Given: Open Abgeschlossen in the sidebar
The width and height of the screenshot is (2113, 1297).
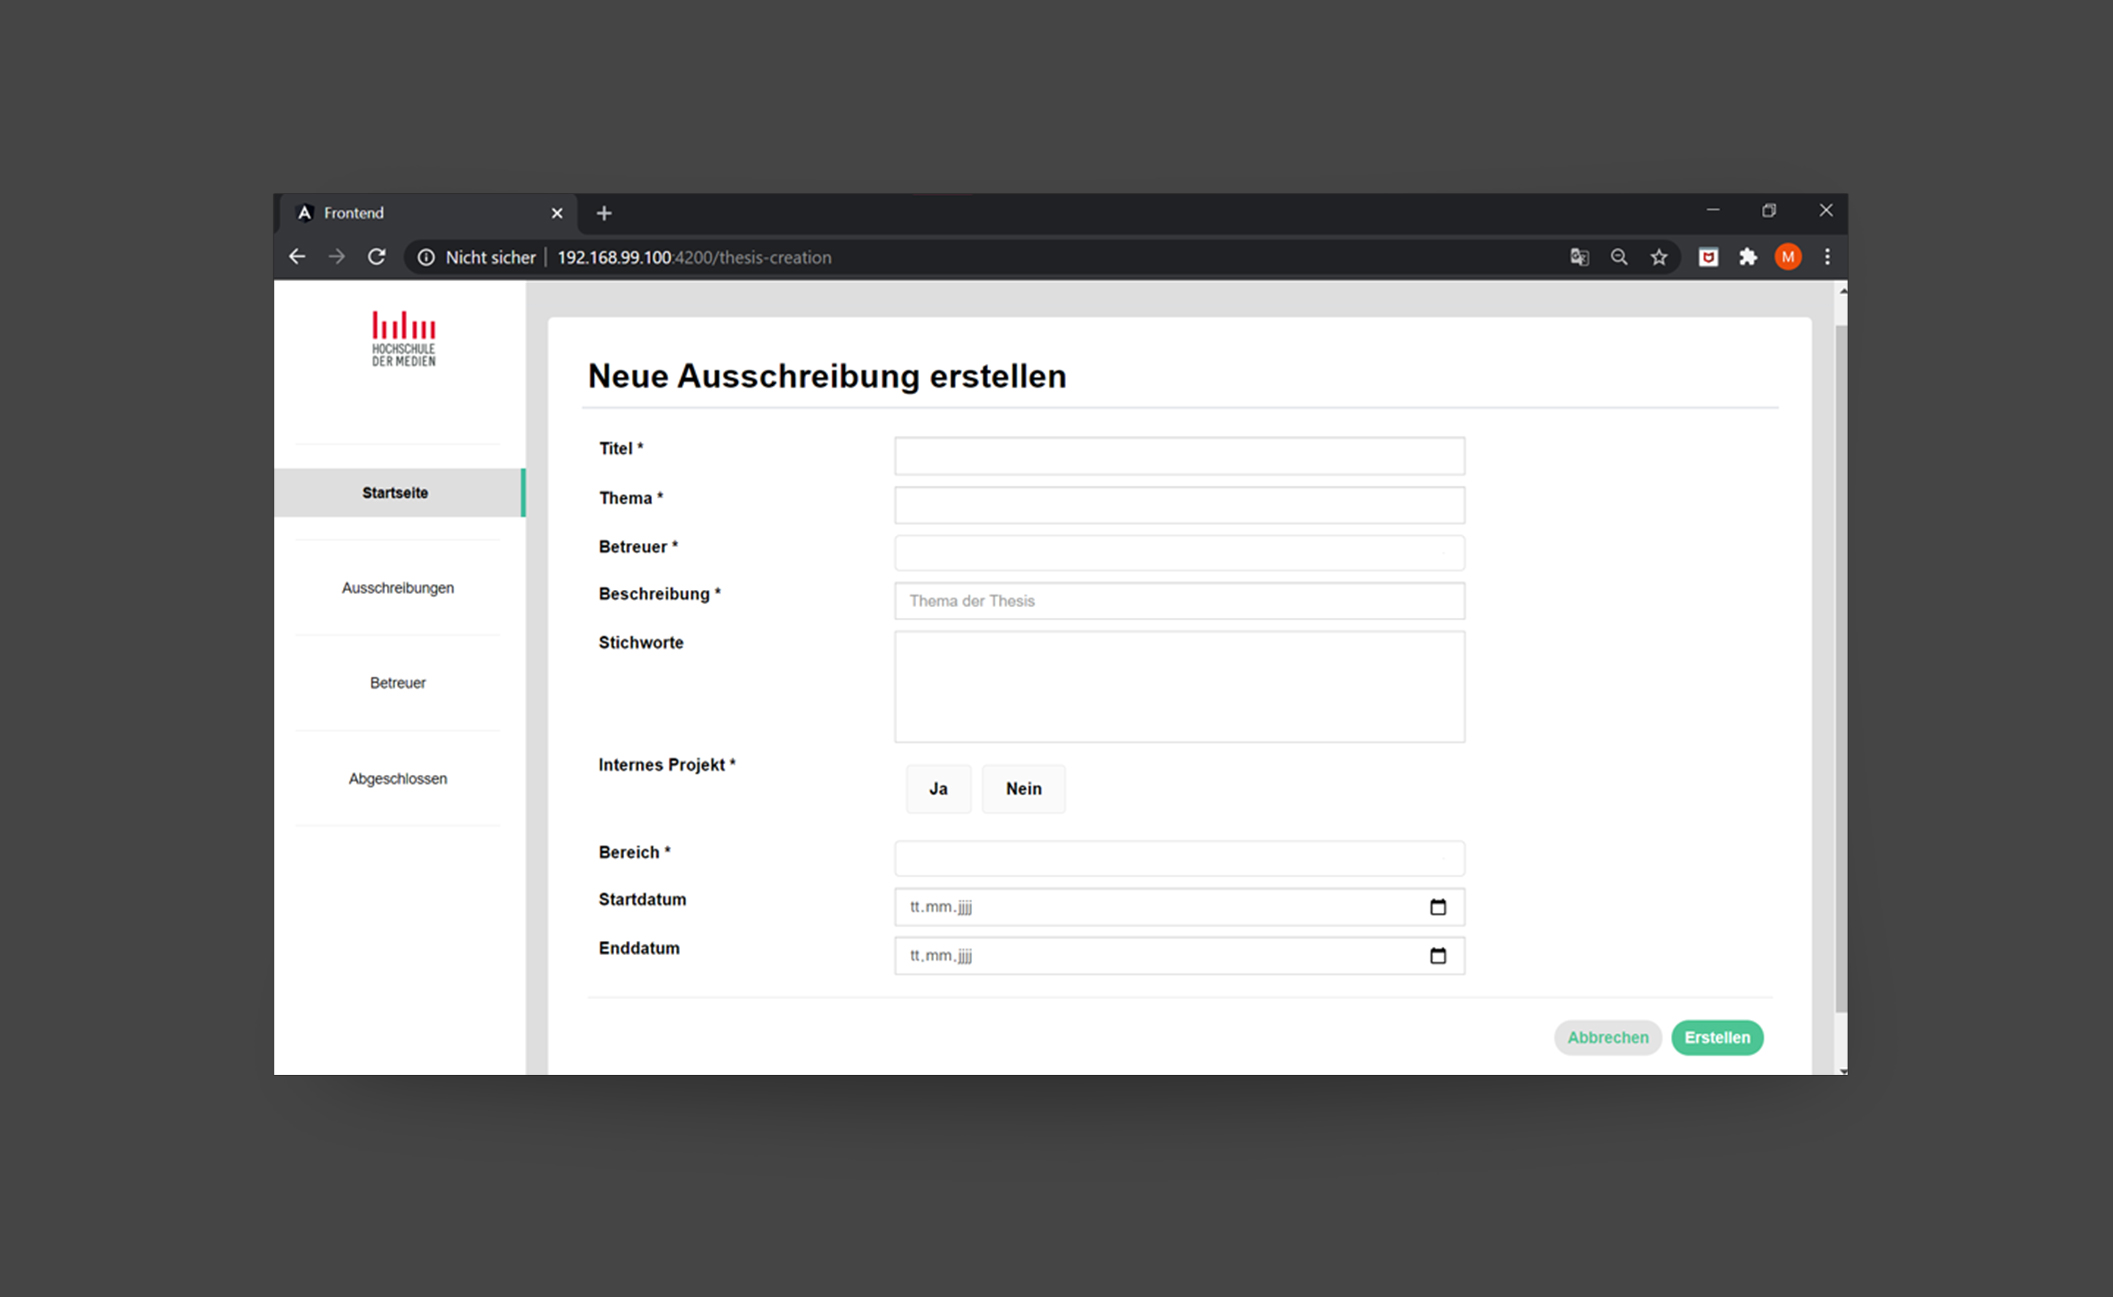Looking at the screenshot, I should coord(398,778).
